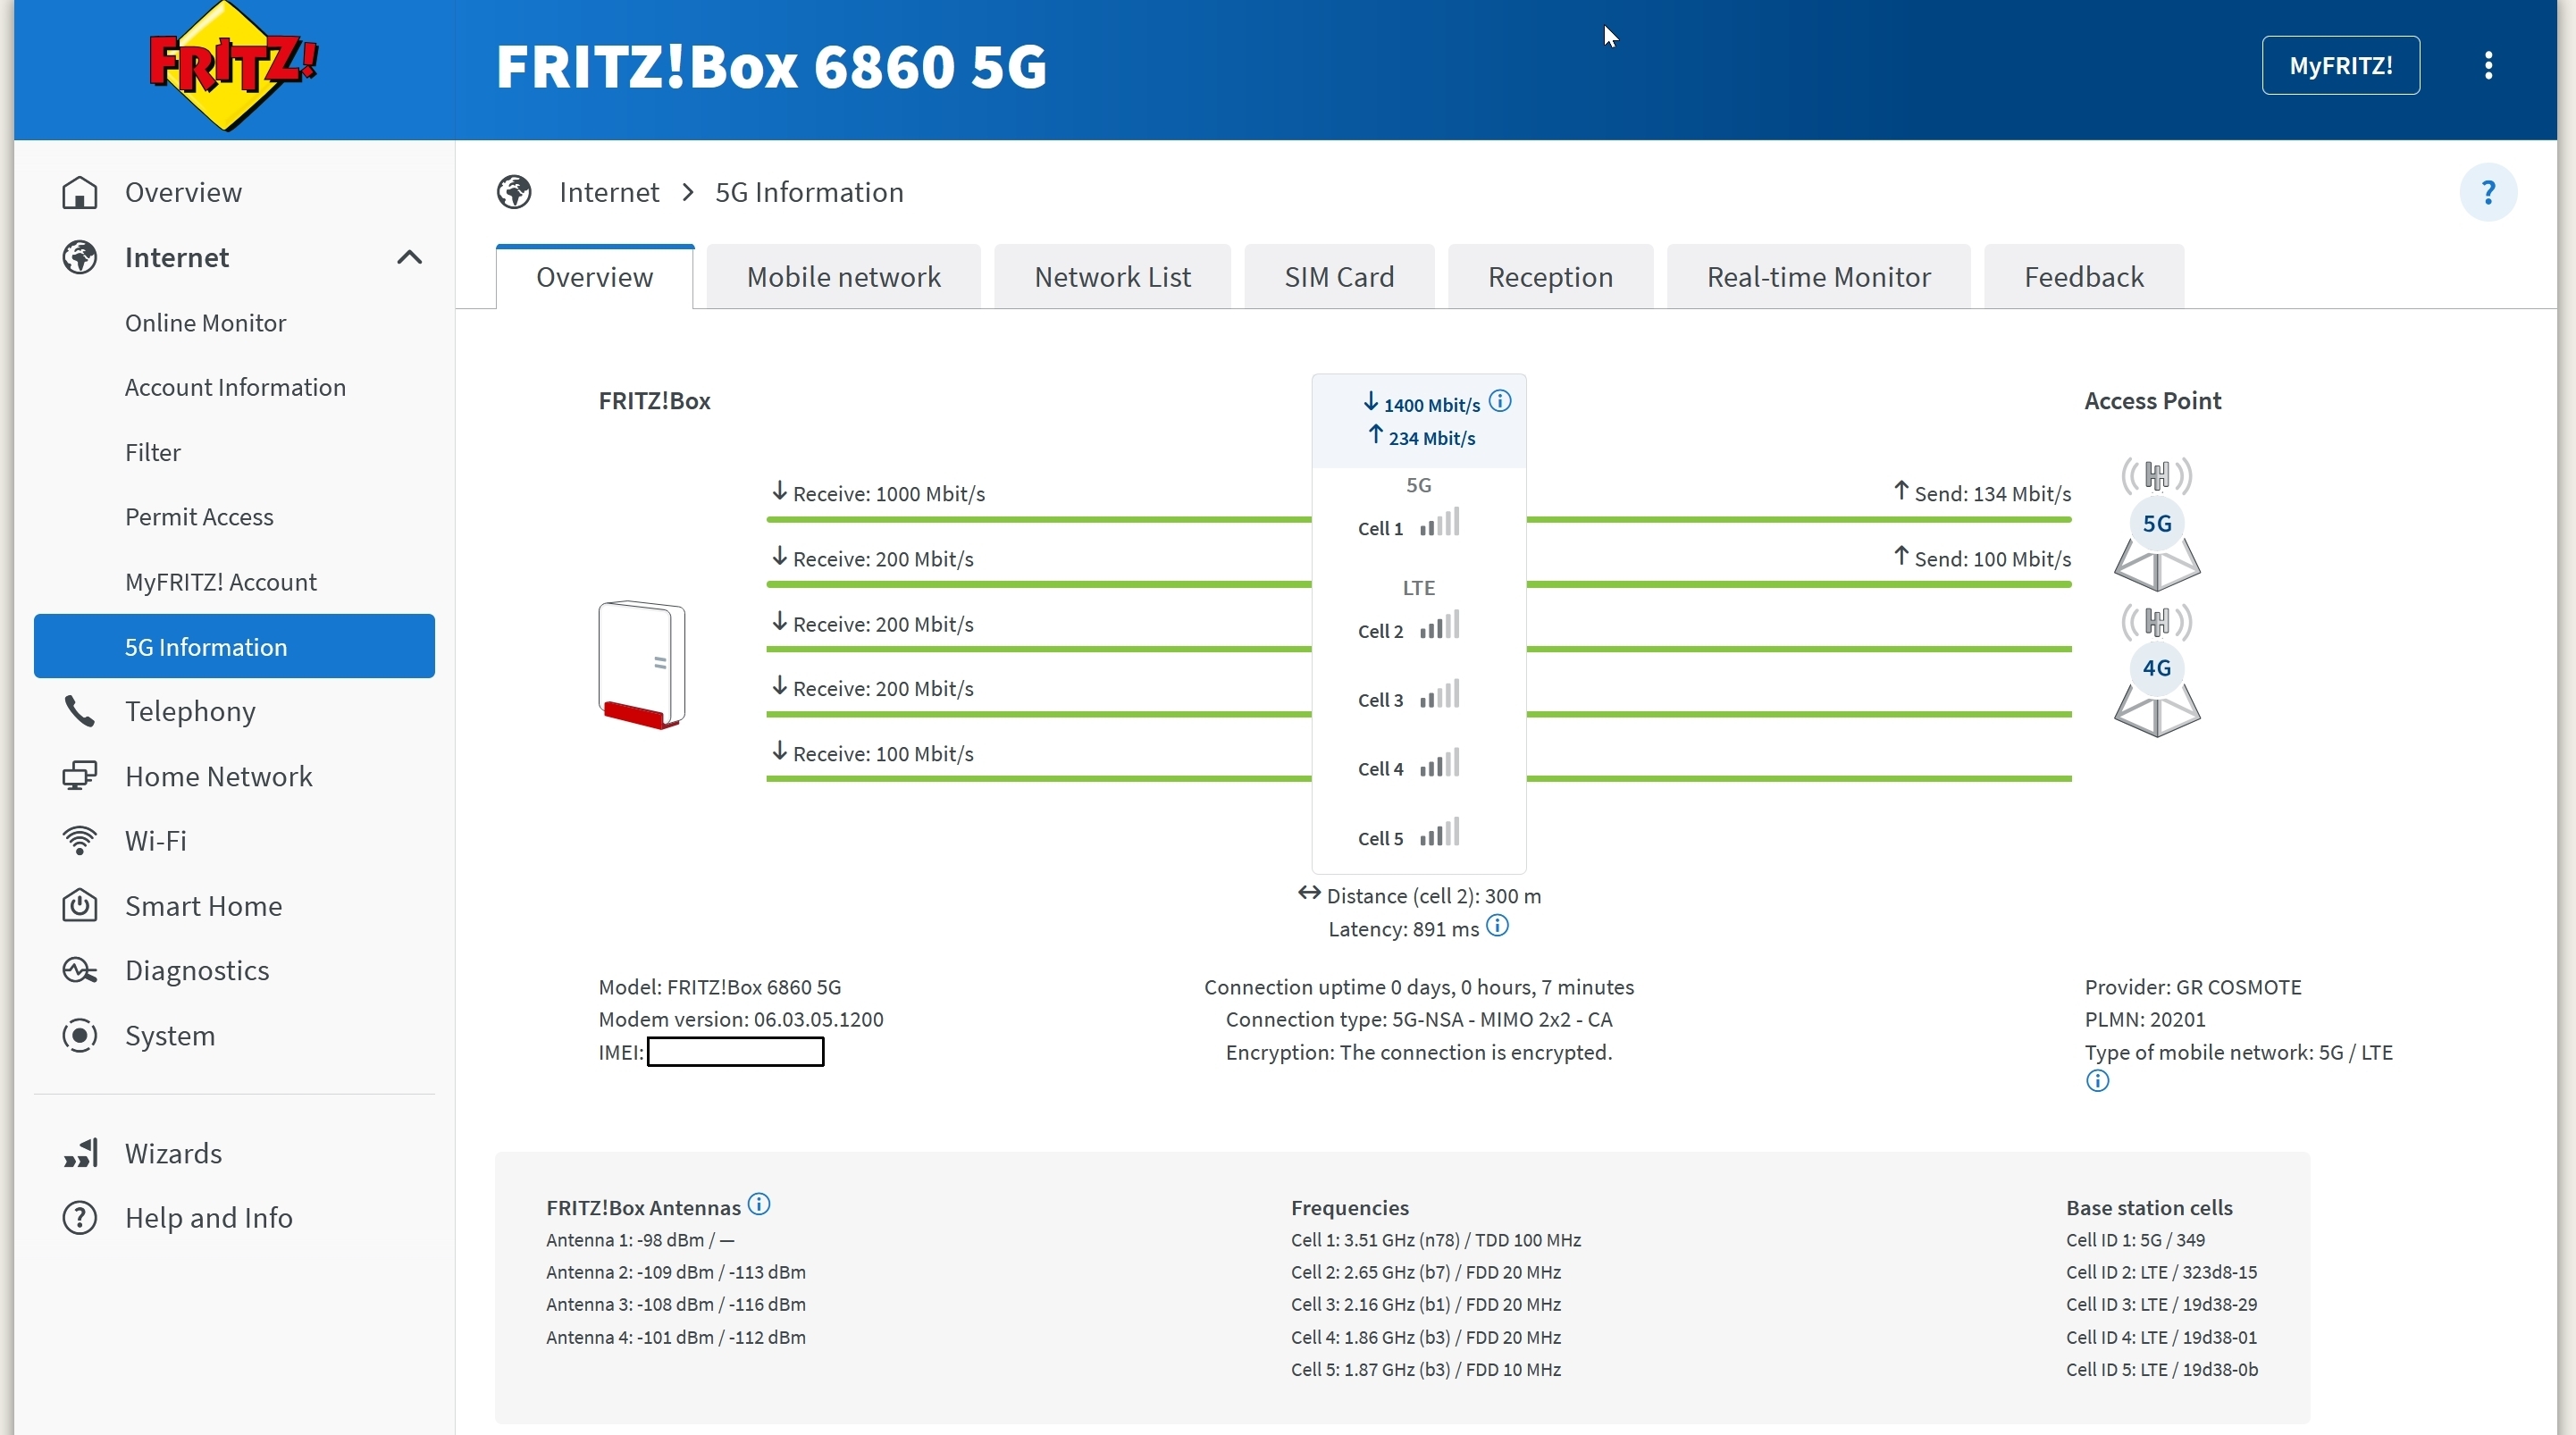Open the help question mark icon

(x=2488, y=192)
